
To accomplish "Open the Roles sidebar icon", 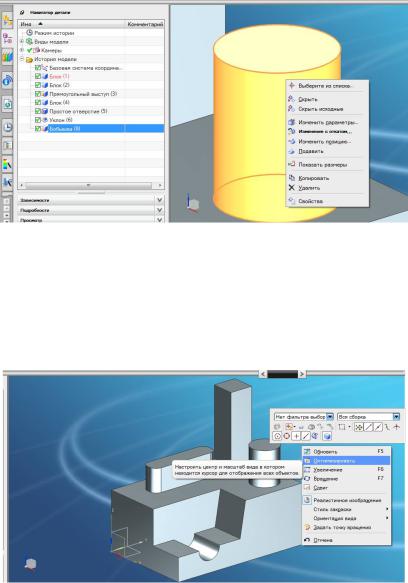I will click(x=7, y=181).
